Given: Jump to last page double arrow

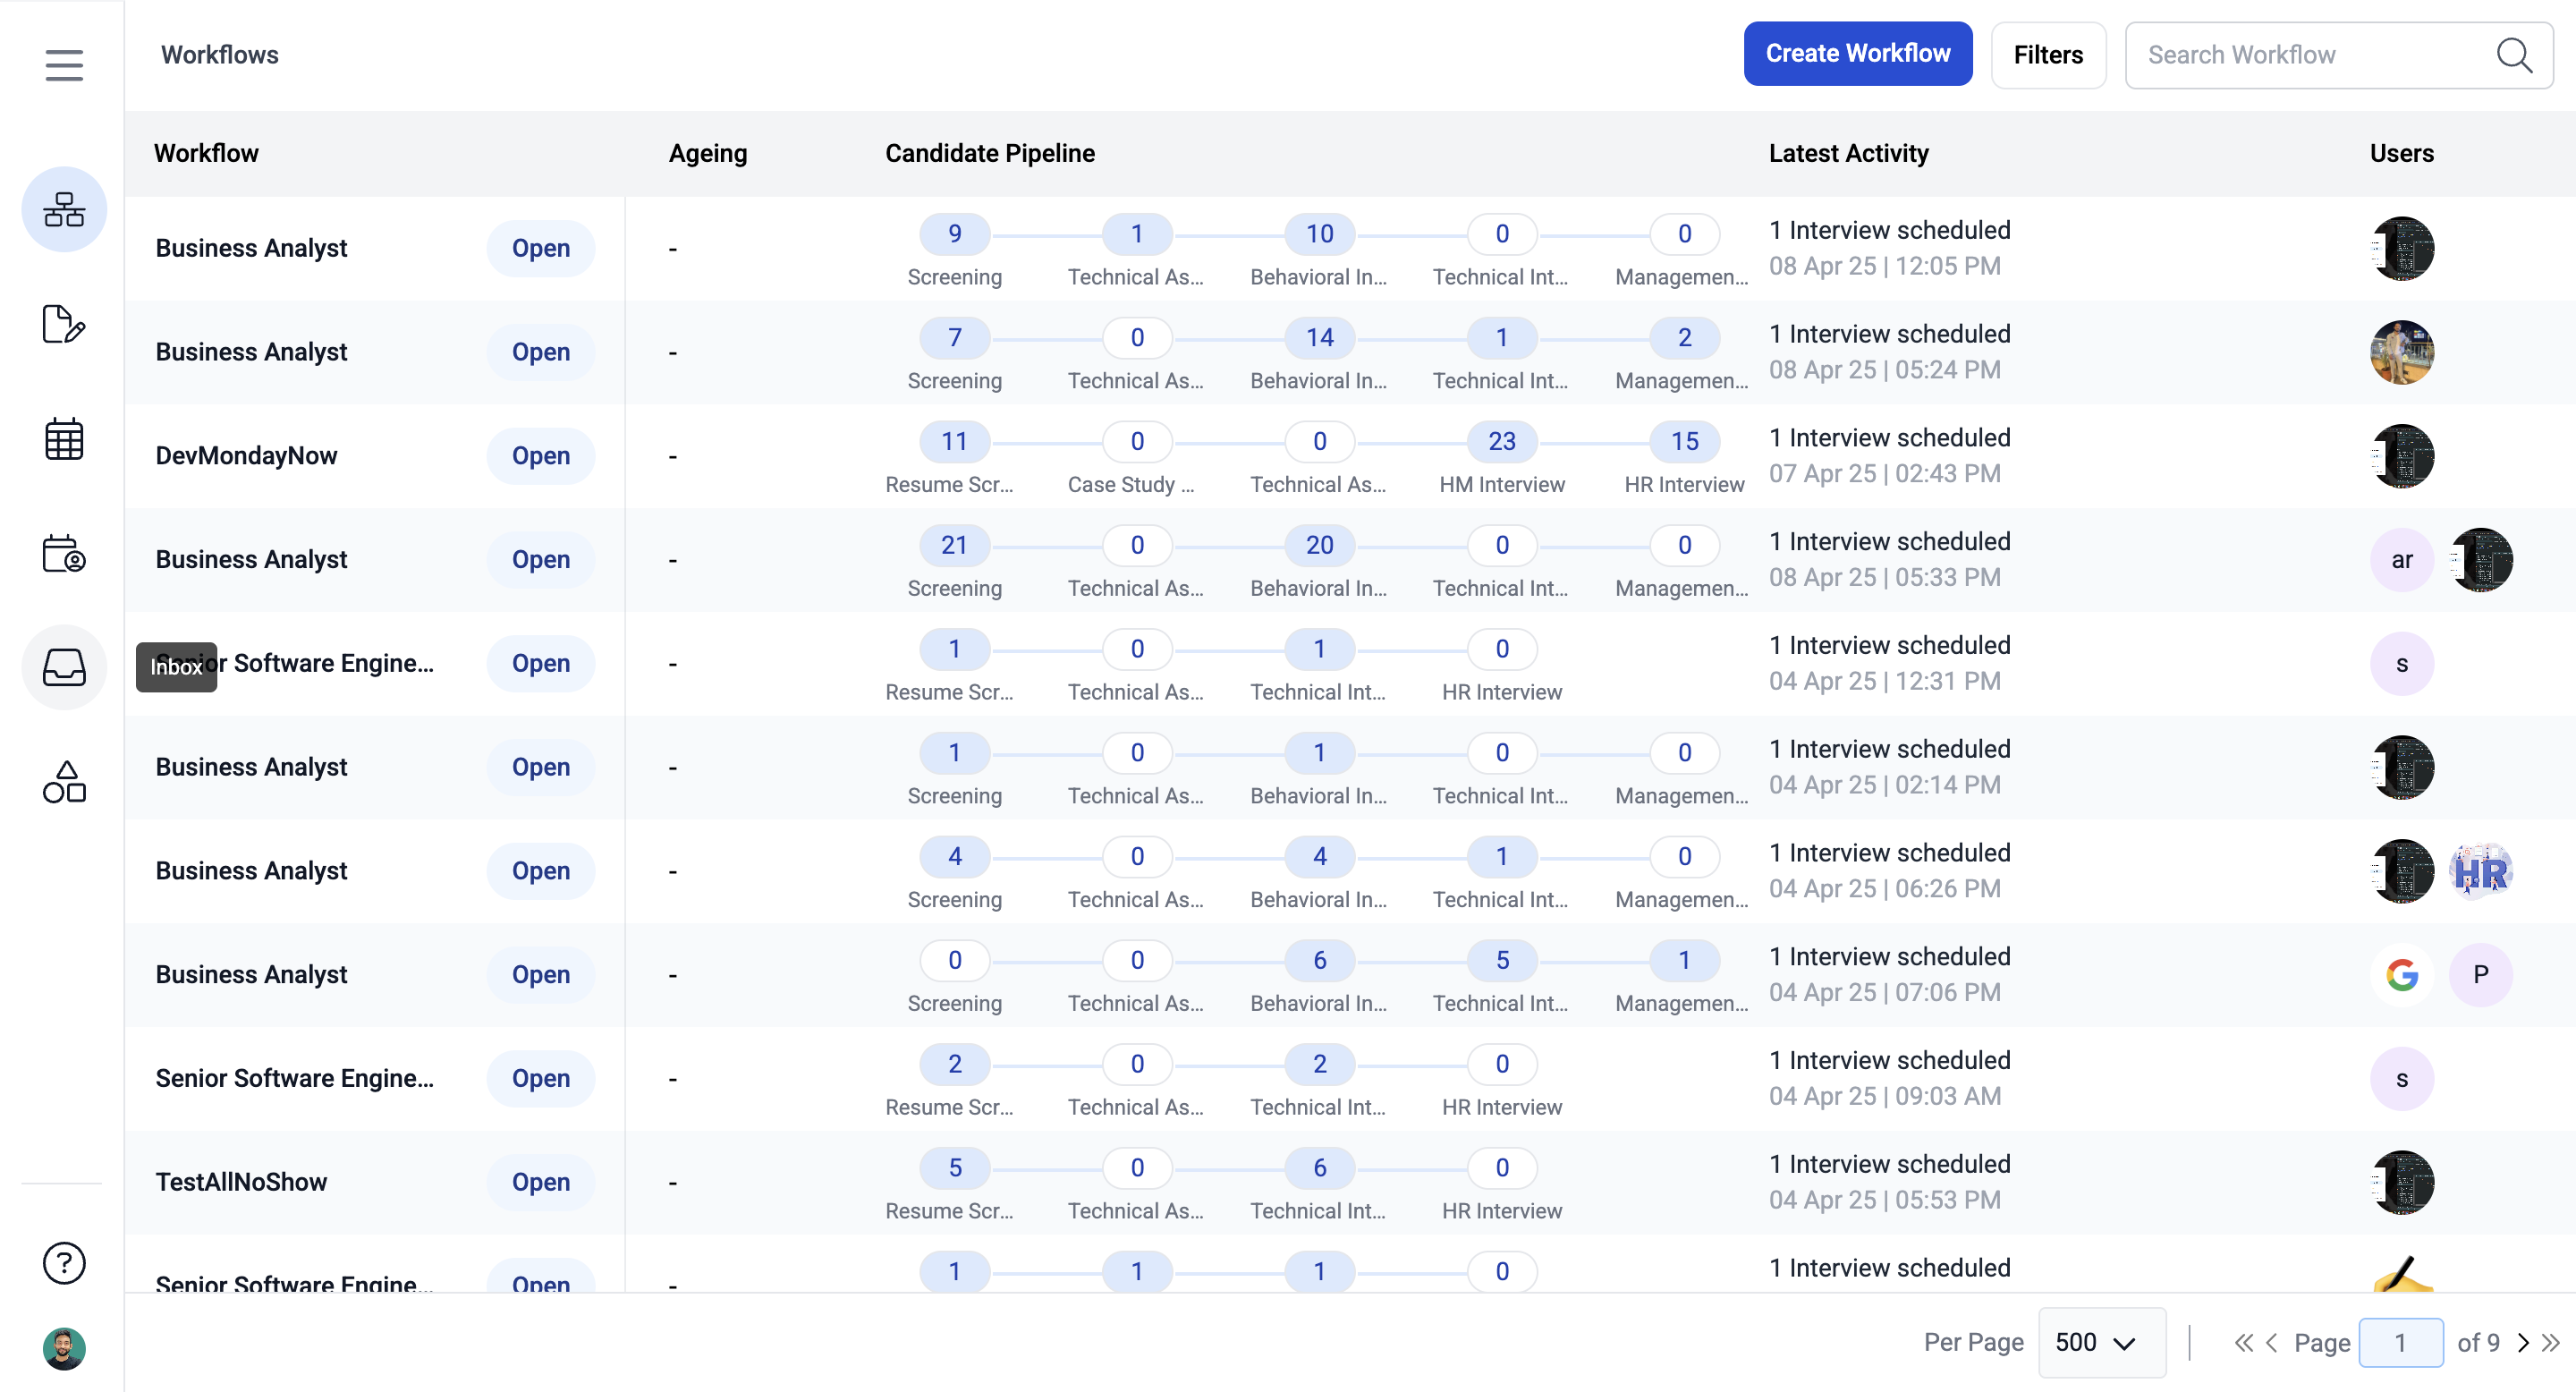Looking at the screenshot, I should 2551,1343.
